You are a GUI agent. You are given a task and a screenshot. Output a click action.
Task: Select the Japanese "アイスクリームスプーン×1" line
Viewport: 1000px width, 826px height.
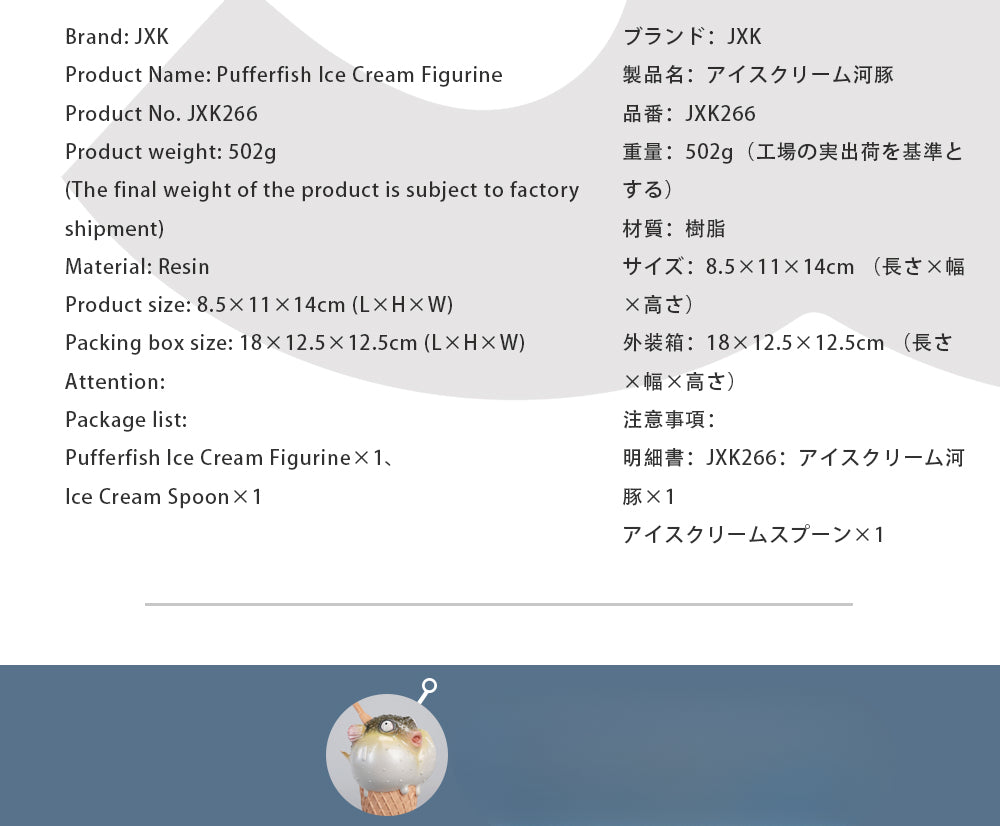pyautogui.click(x=753, y=535)
